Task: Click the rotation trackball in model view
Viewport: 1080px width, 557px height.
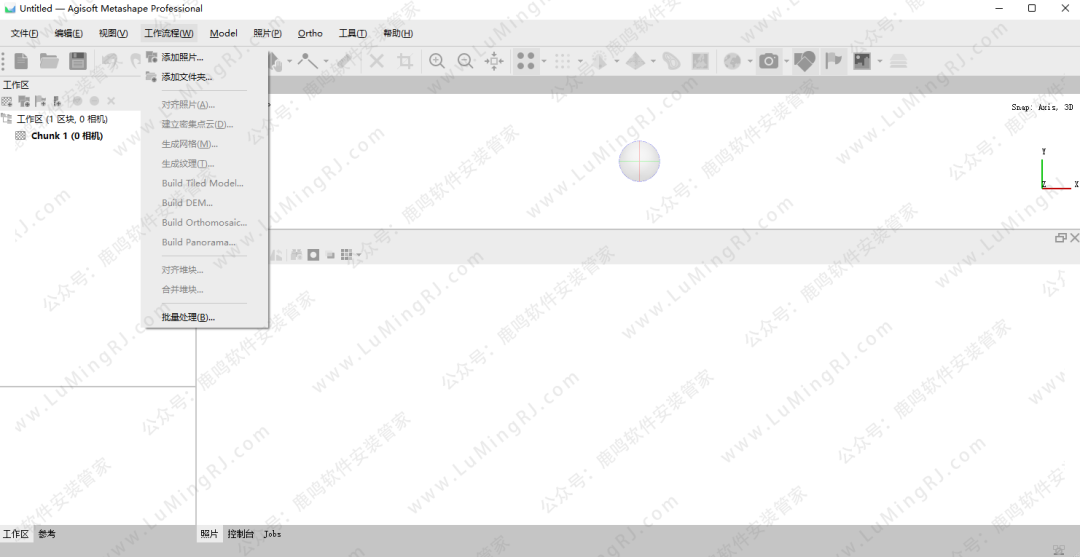Action: 639,161
